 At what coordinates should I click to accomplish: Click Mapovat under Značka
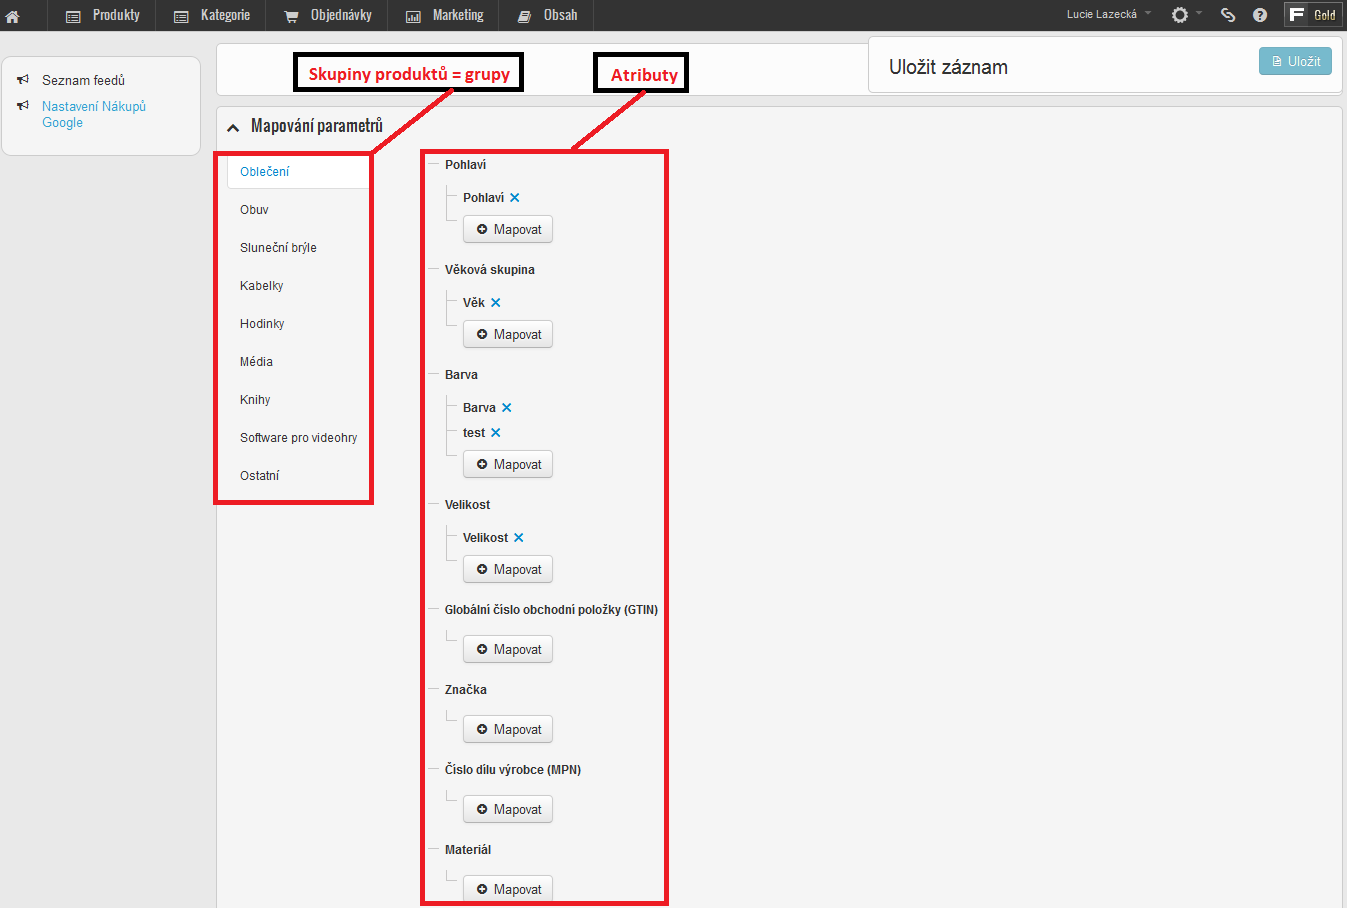coord(508,730)
